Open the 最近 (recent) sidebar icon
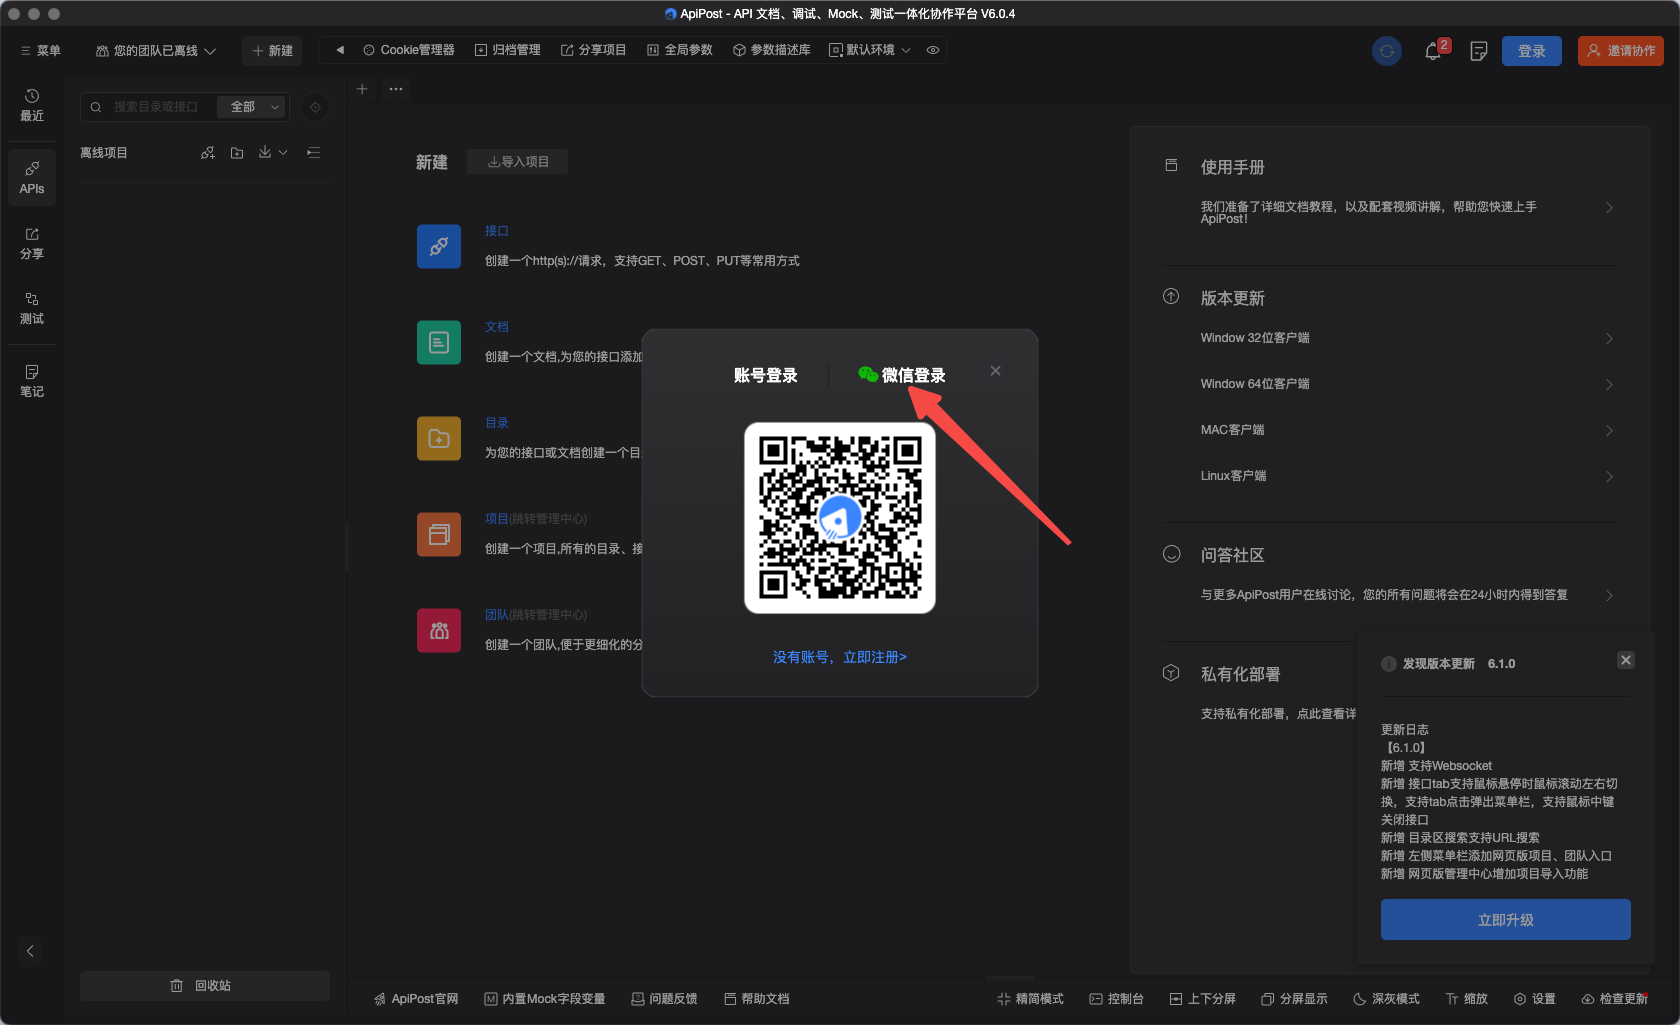 (32, 105)
